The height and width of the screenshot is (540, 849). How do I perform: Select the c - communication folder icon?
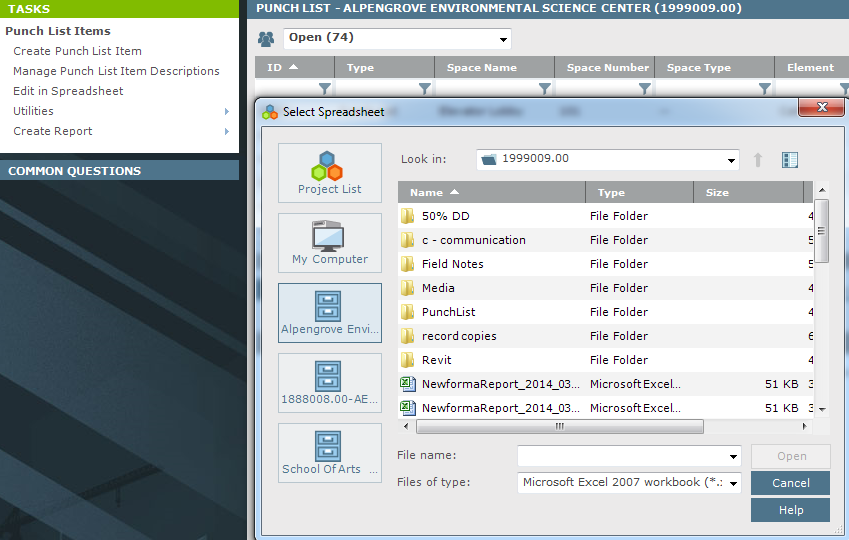tap(407, 240)
